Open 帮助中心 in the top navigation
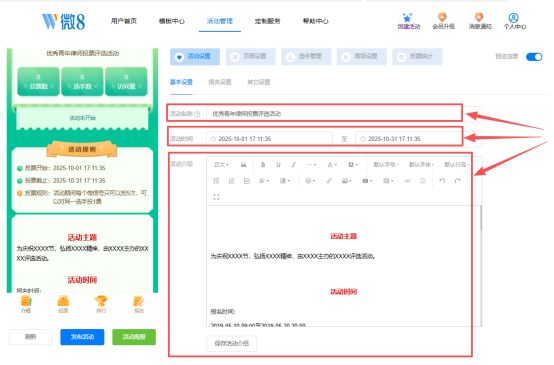Image resolution: width=554 pixels, height=365 pixels. pos(316,21)
